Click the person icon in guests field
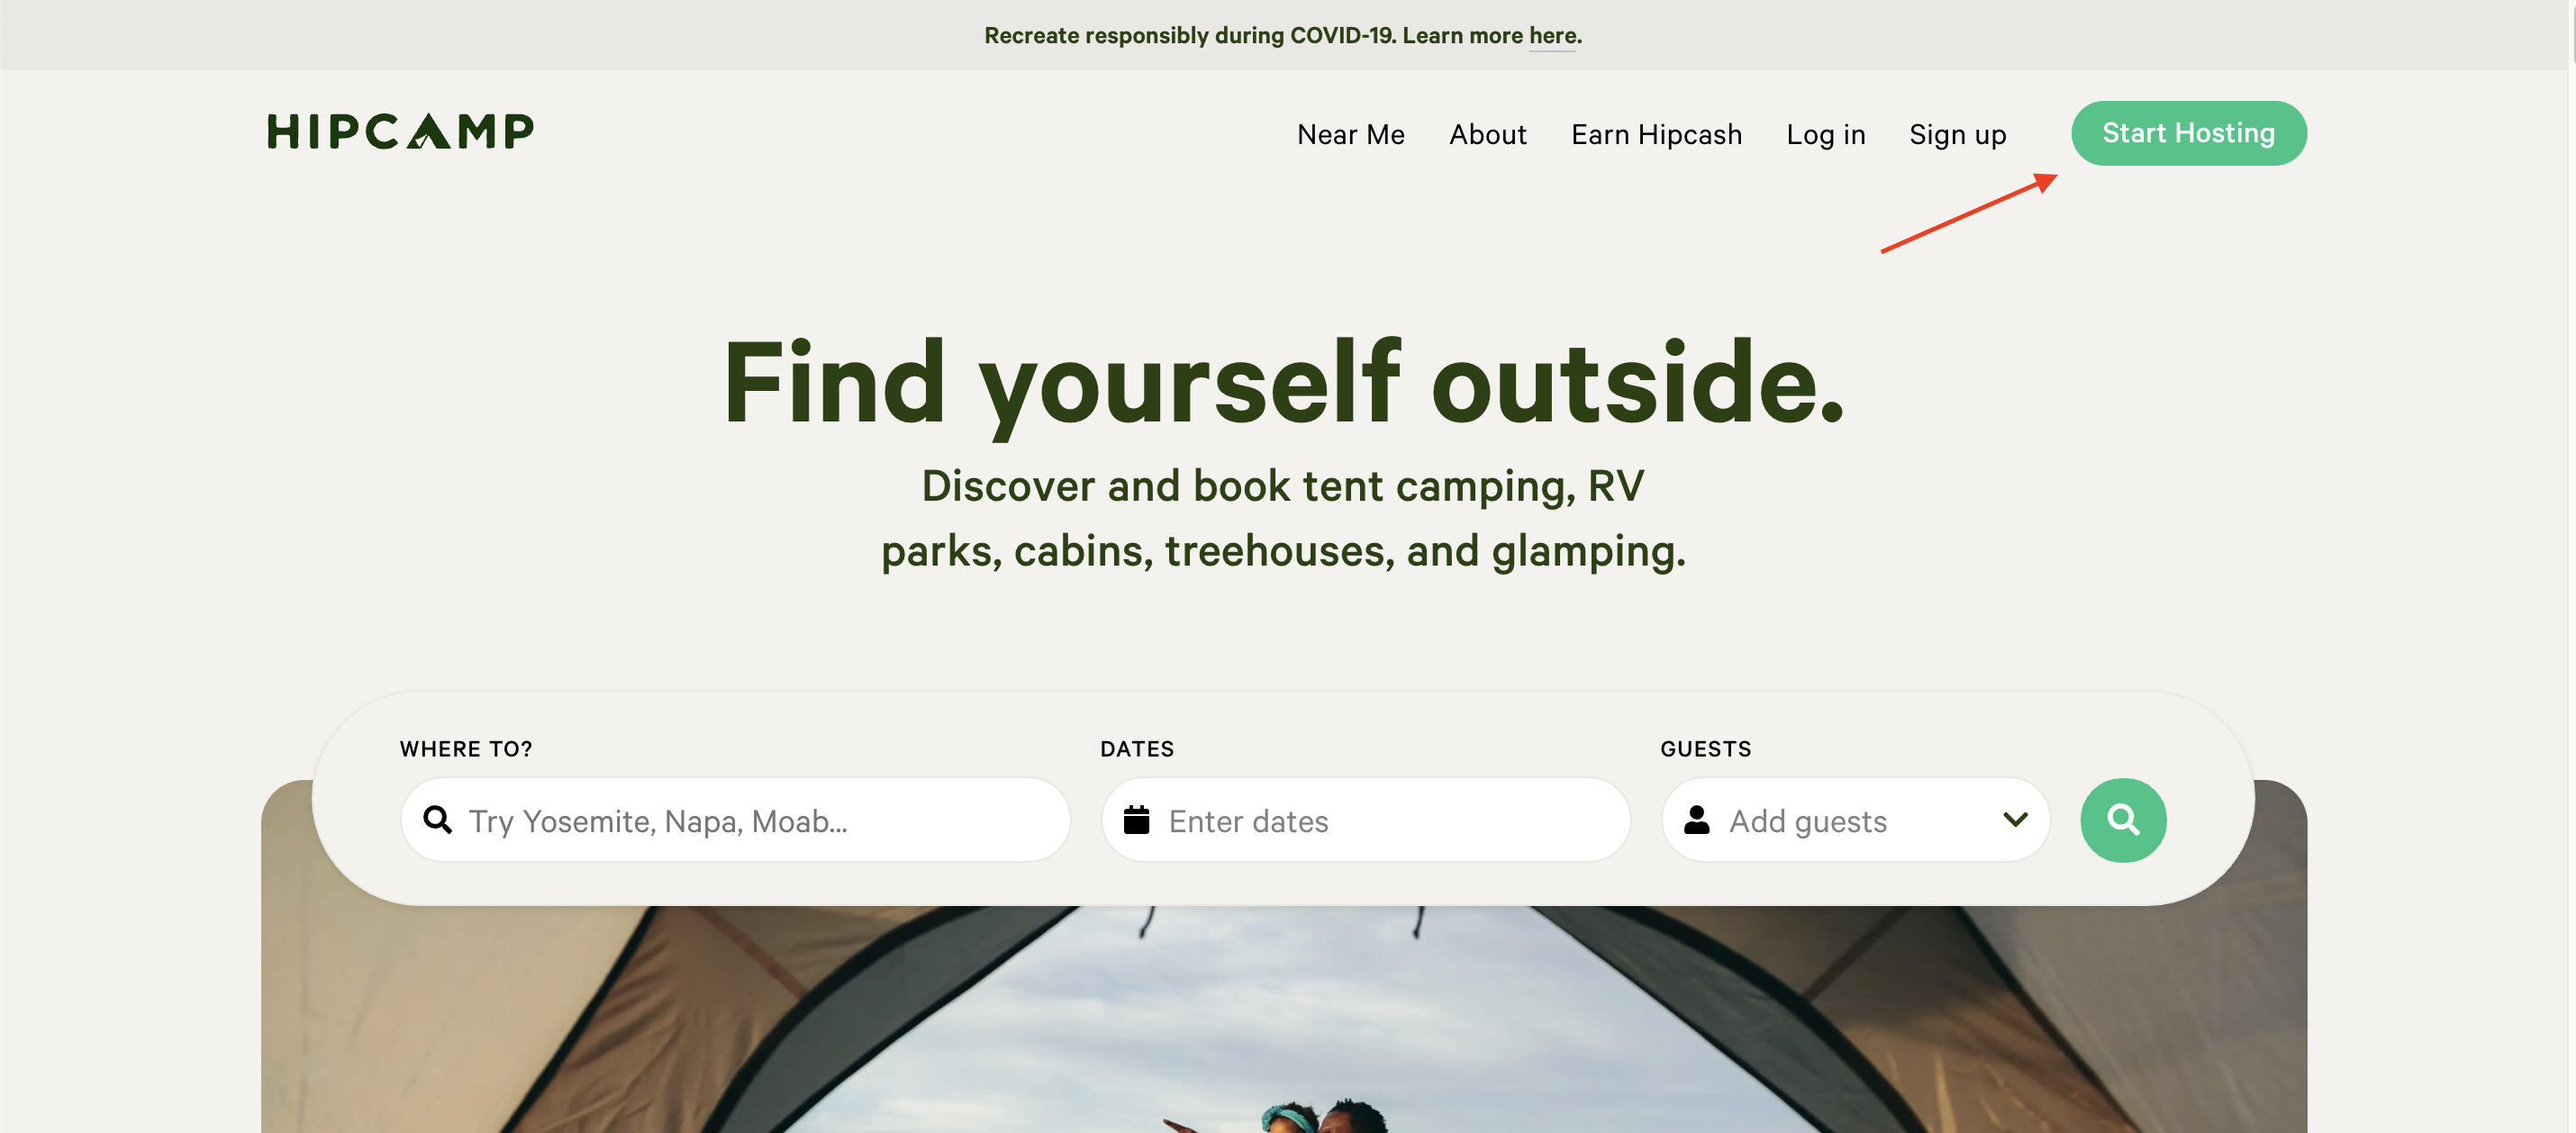The image size is (2576, 1133). point(1696,820)
